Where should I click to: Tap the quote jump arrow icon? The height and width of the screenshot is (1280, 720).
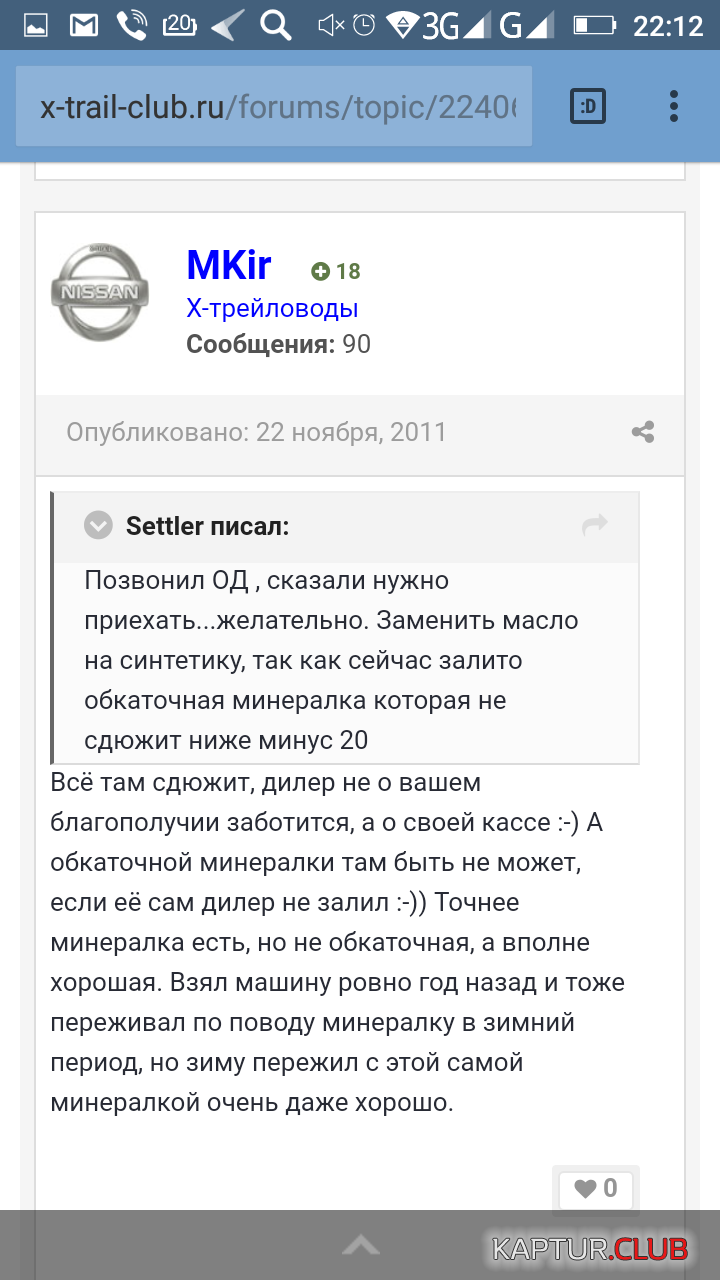(595, 525)
